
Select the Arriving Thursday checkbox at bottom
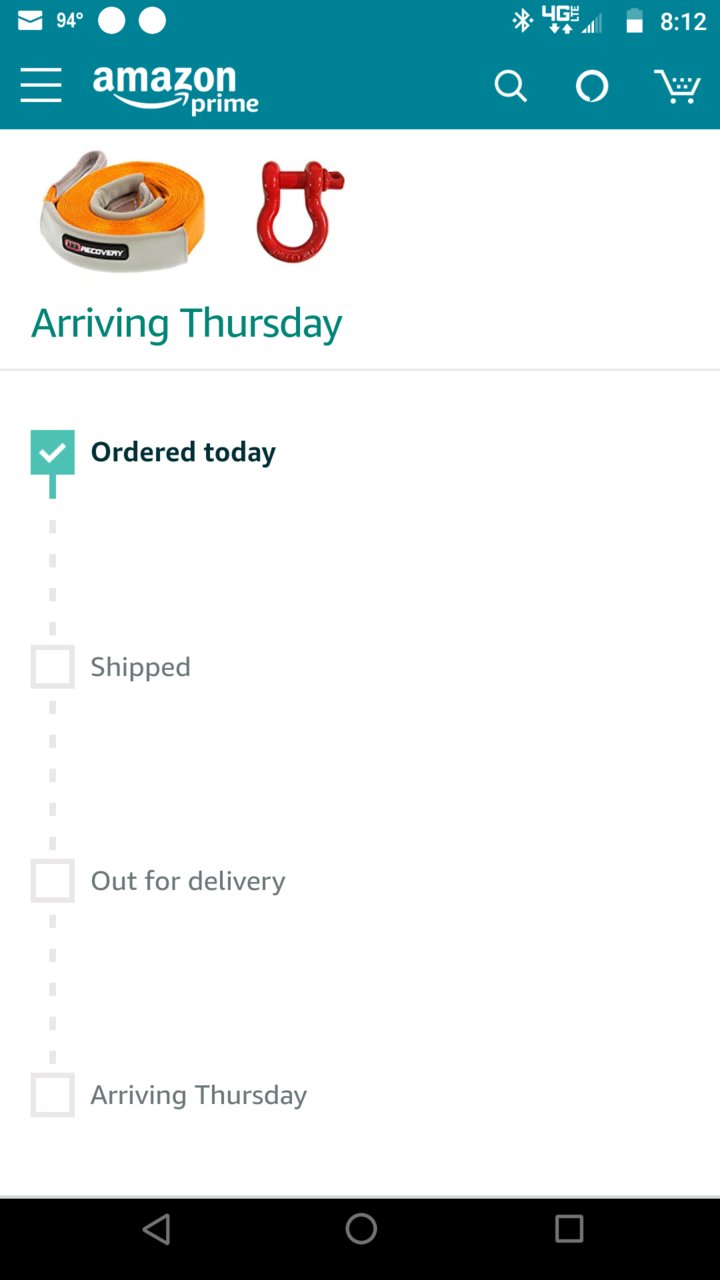[x=53, y=1095]
